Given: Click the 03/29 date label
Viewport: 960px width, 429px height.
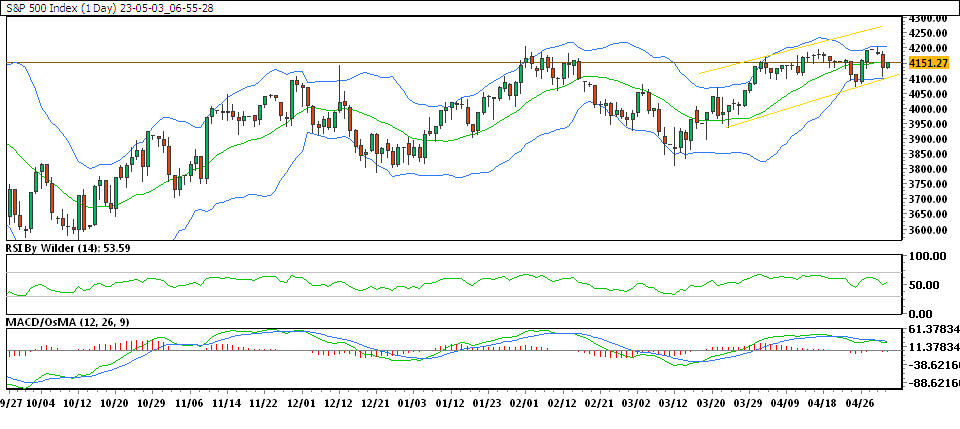Looking at the screenshot, I should (x=749, y=404).
